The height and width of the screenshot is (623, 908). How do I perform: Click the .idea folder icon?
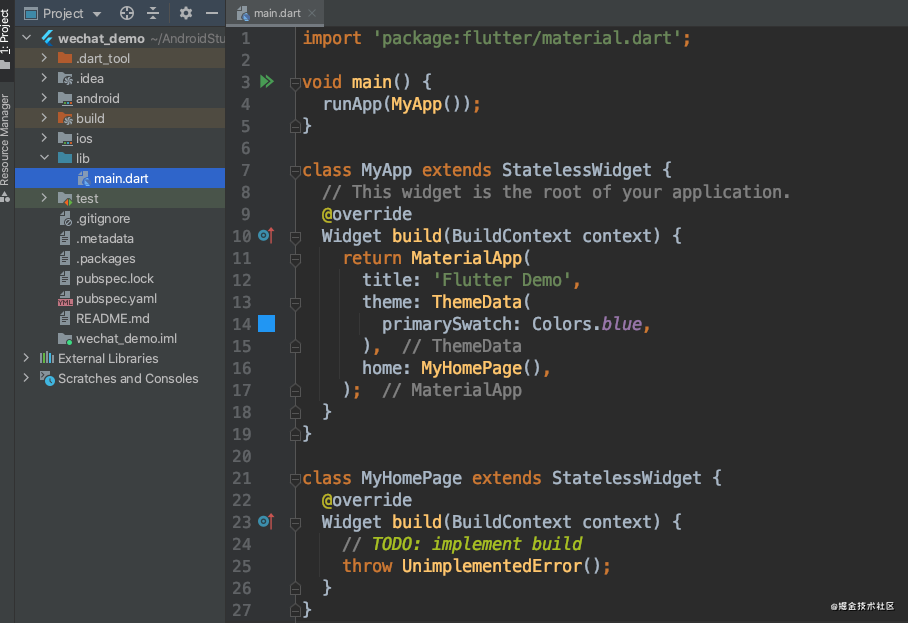coord(65,78)
